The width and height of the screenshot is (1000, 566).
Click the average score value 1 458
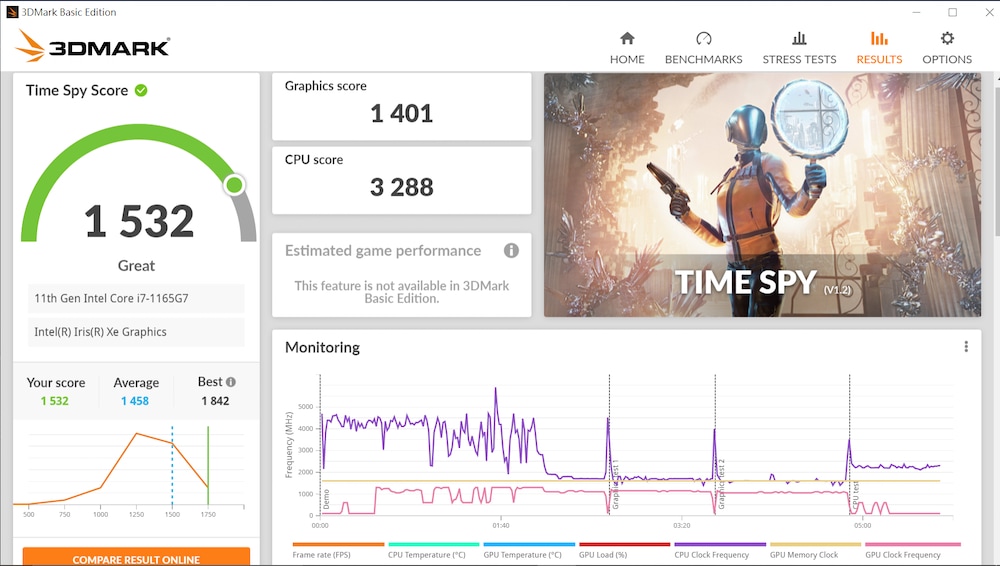click(135, 401)
